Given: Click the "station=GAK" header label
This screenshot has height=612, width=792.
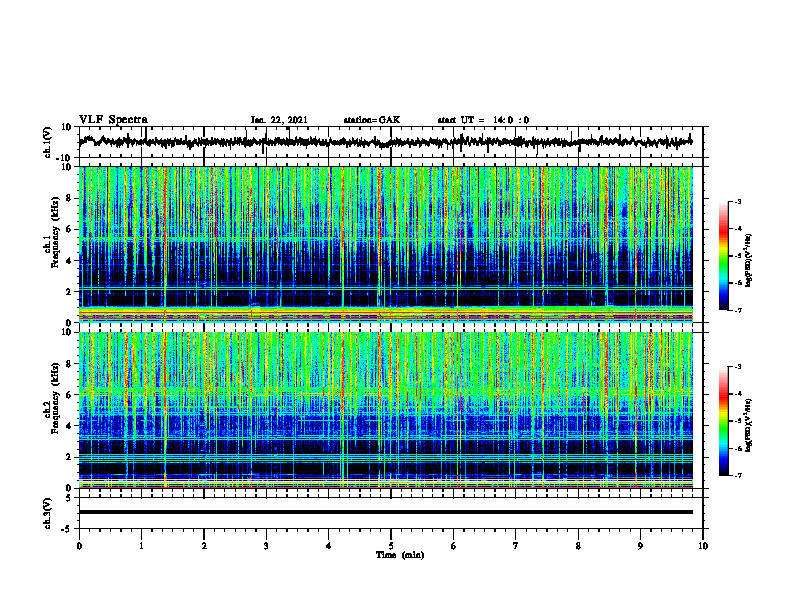Looking at the screenshot, I should pos(372,120).
